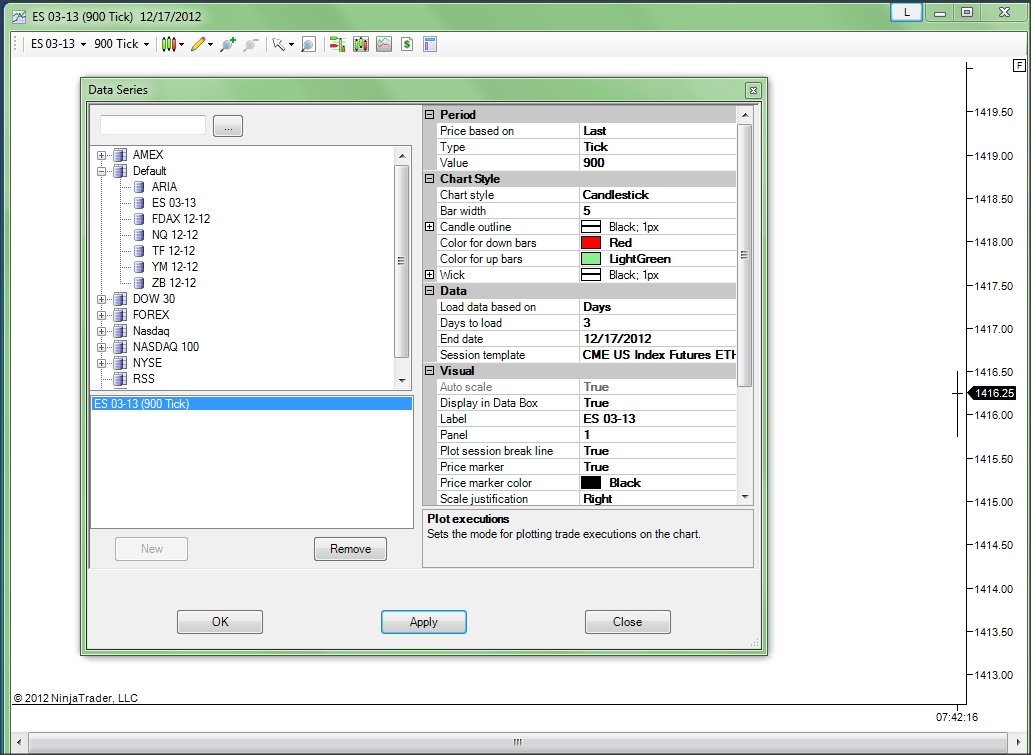The image size is (1031, 755).
Task: Open the chart Properties icon
Action: click(x=430, y=44)
